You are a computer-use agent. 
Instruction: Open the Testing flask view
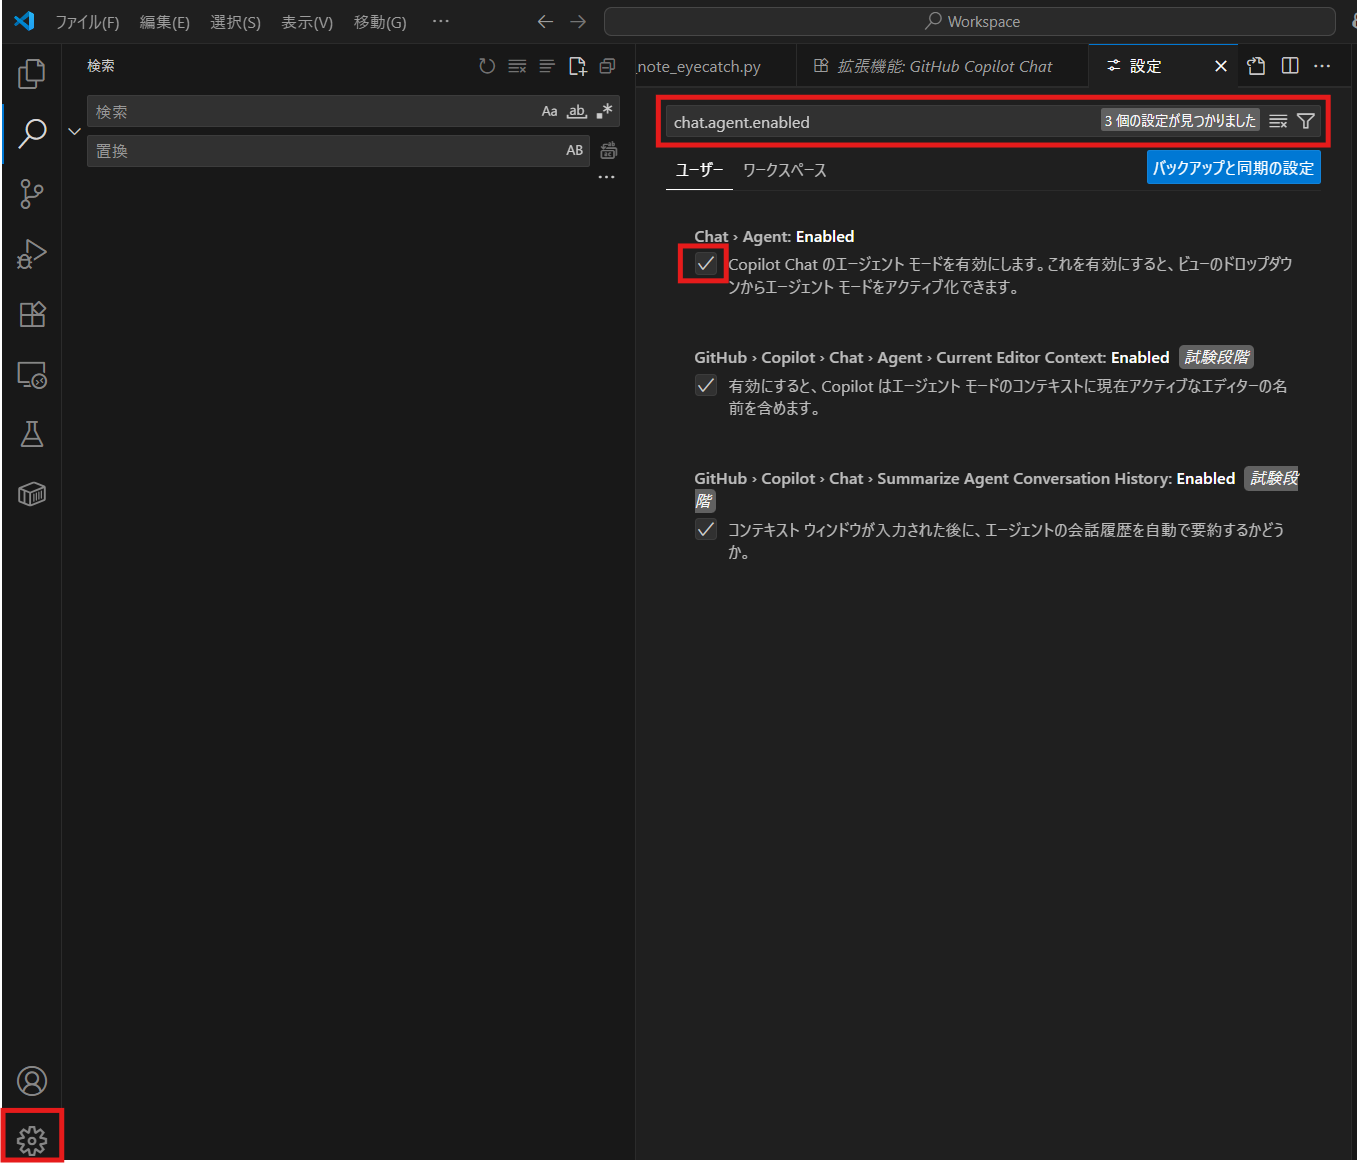tap(32, 434)
